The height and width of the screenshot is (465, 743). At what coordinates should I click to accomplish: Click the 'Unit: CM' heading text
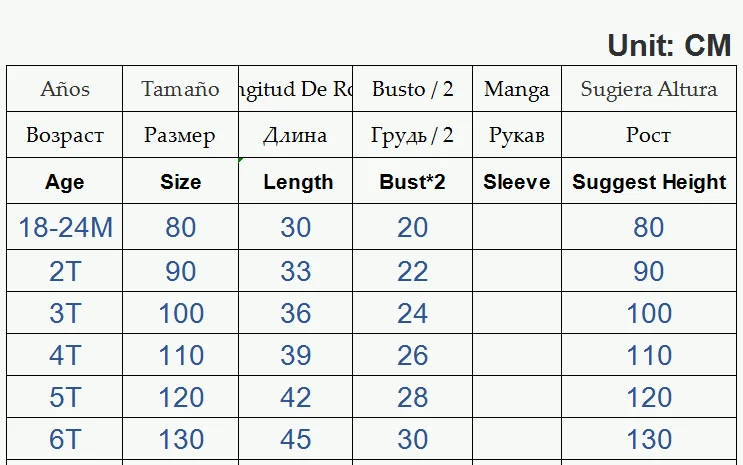[669, 45]
